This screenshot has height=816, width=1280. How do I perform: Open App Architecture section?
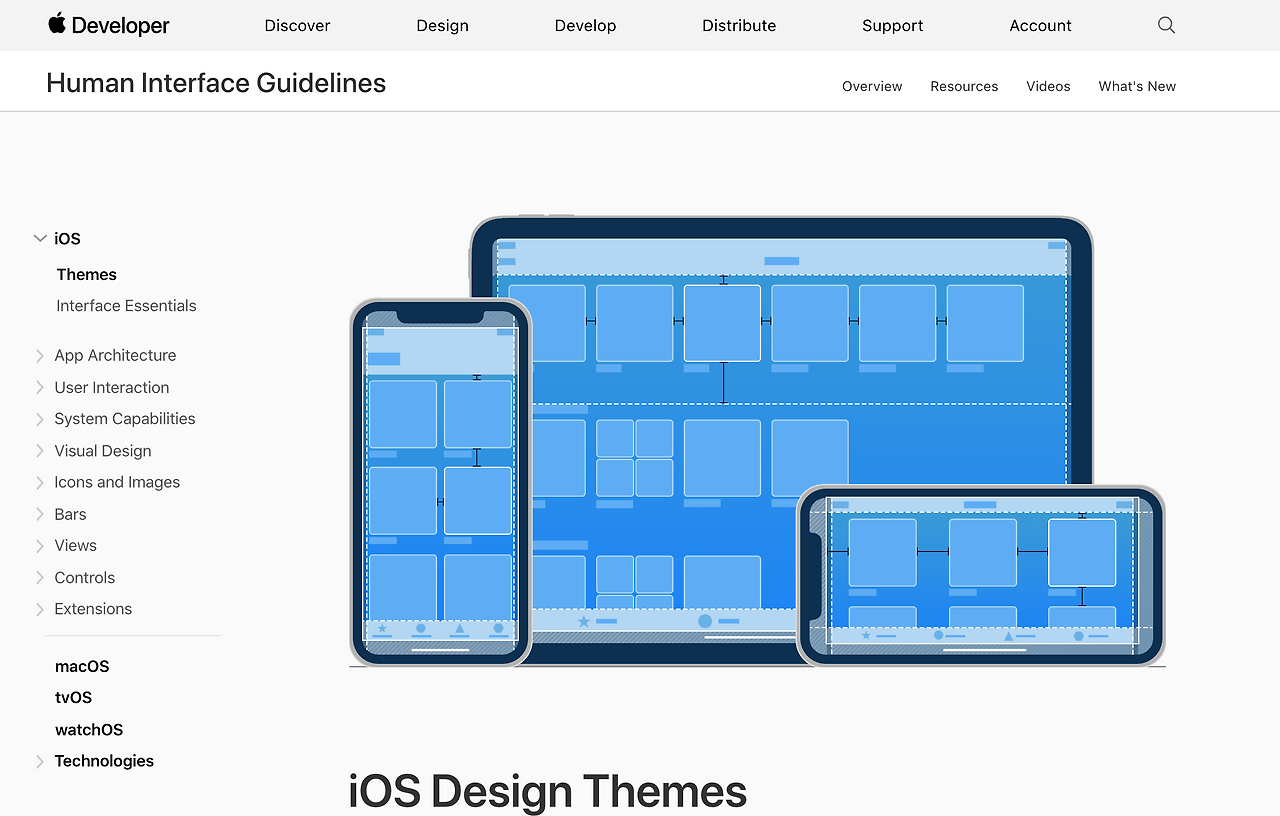pyautogui.click(x=115, y=356)
